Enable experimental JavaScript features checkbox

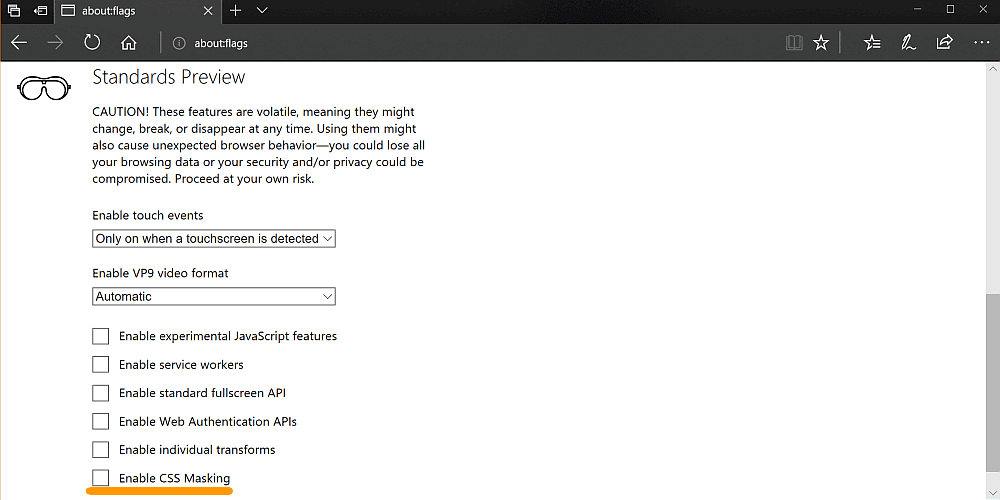point(101,336)
